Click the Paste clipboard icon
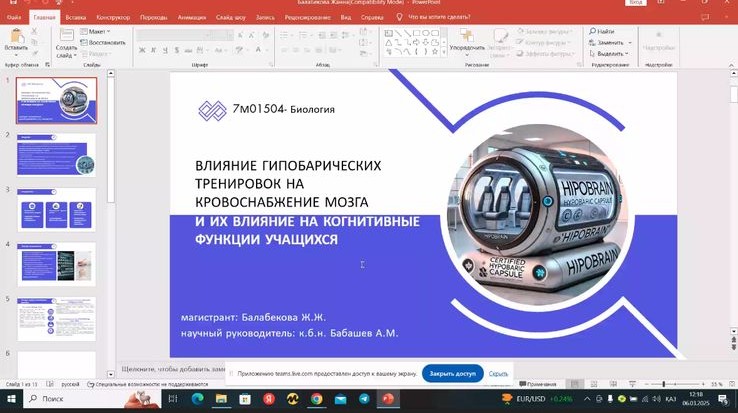738x413 pixels. coord(16,36)
